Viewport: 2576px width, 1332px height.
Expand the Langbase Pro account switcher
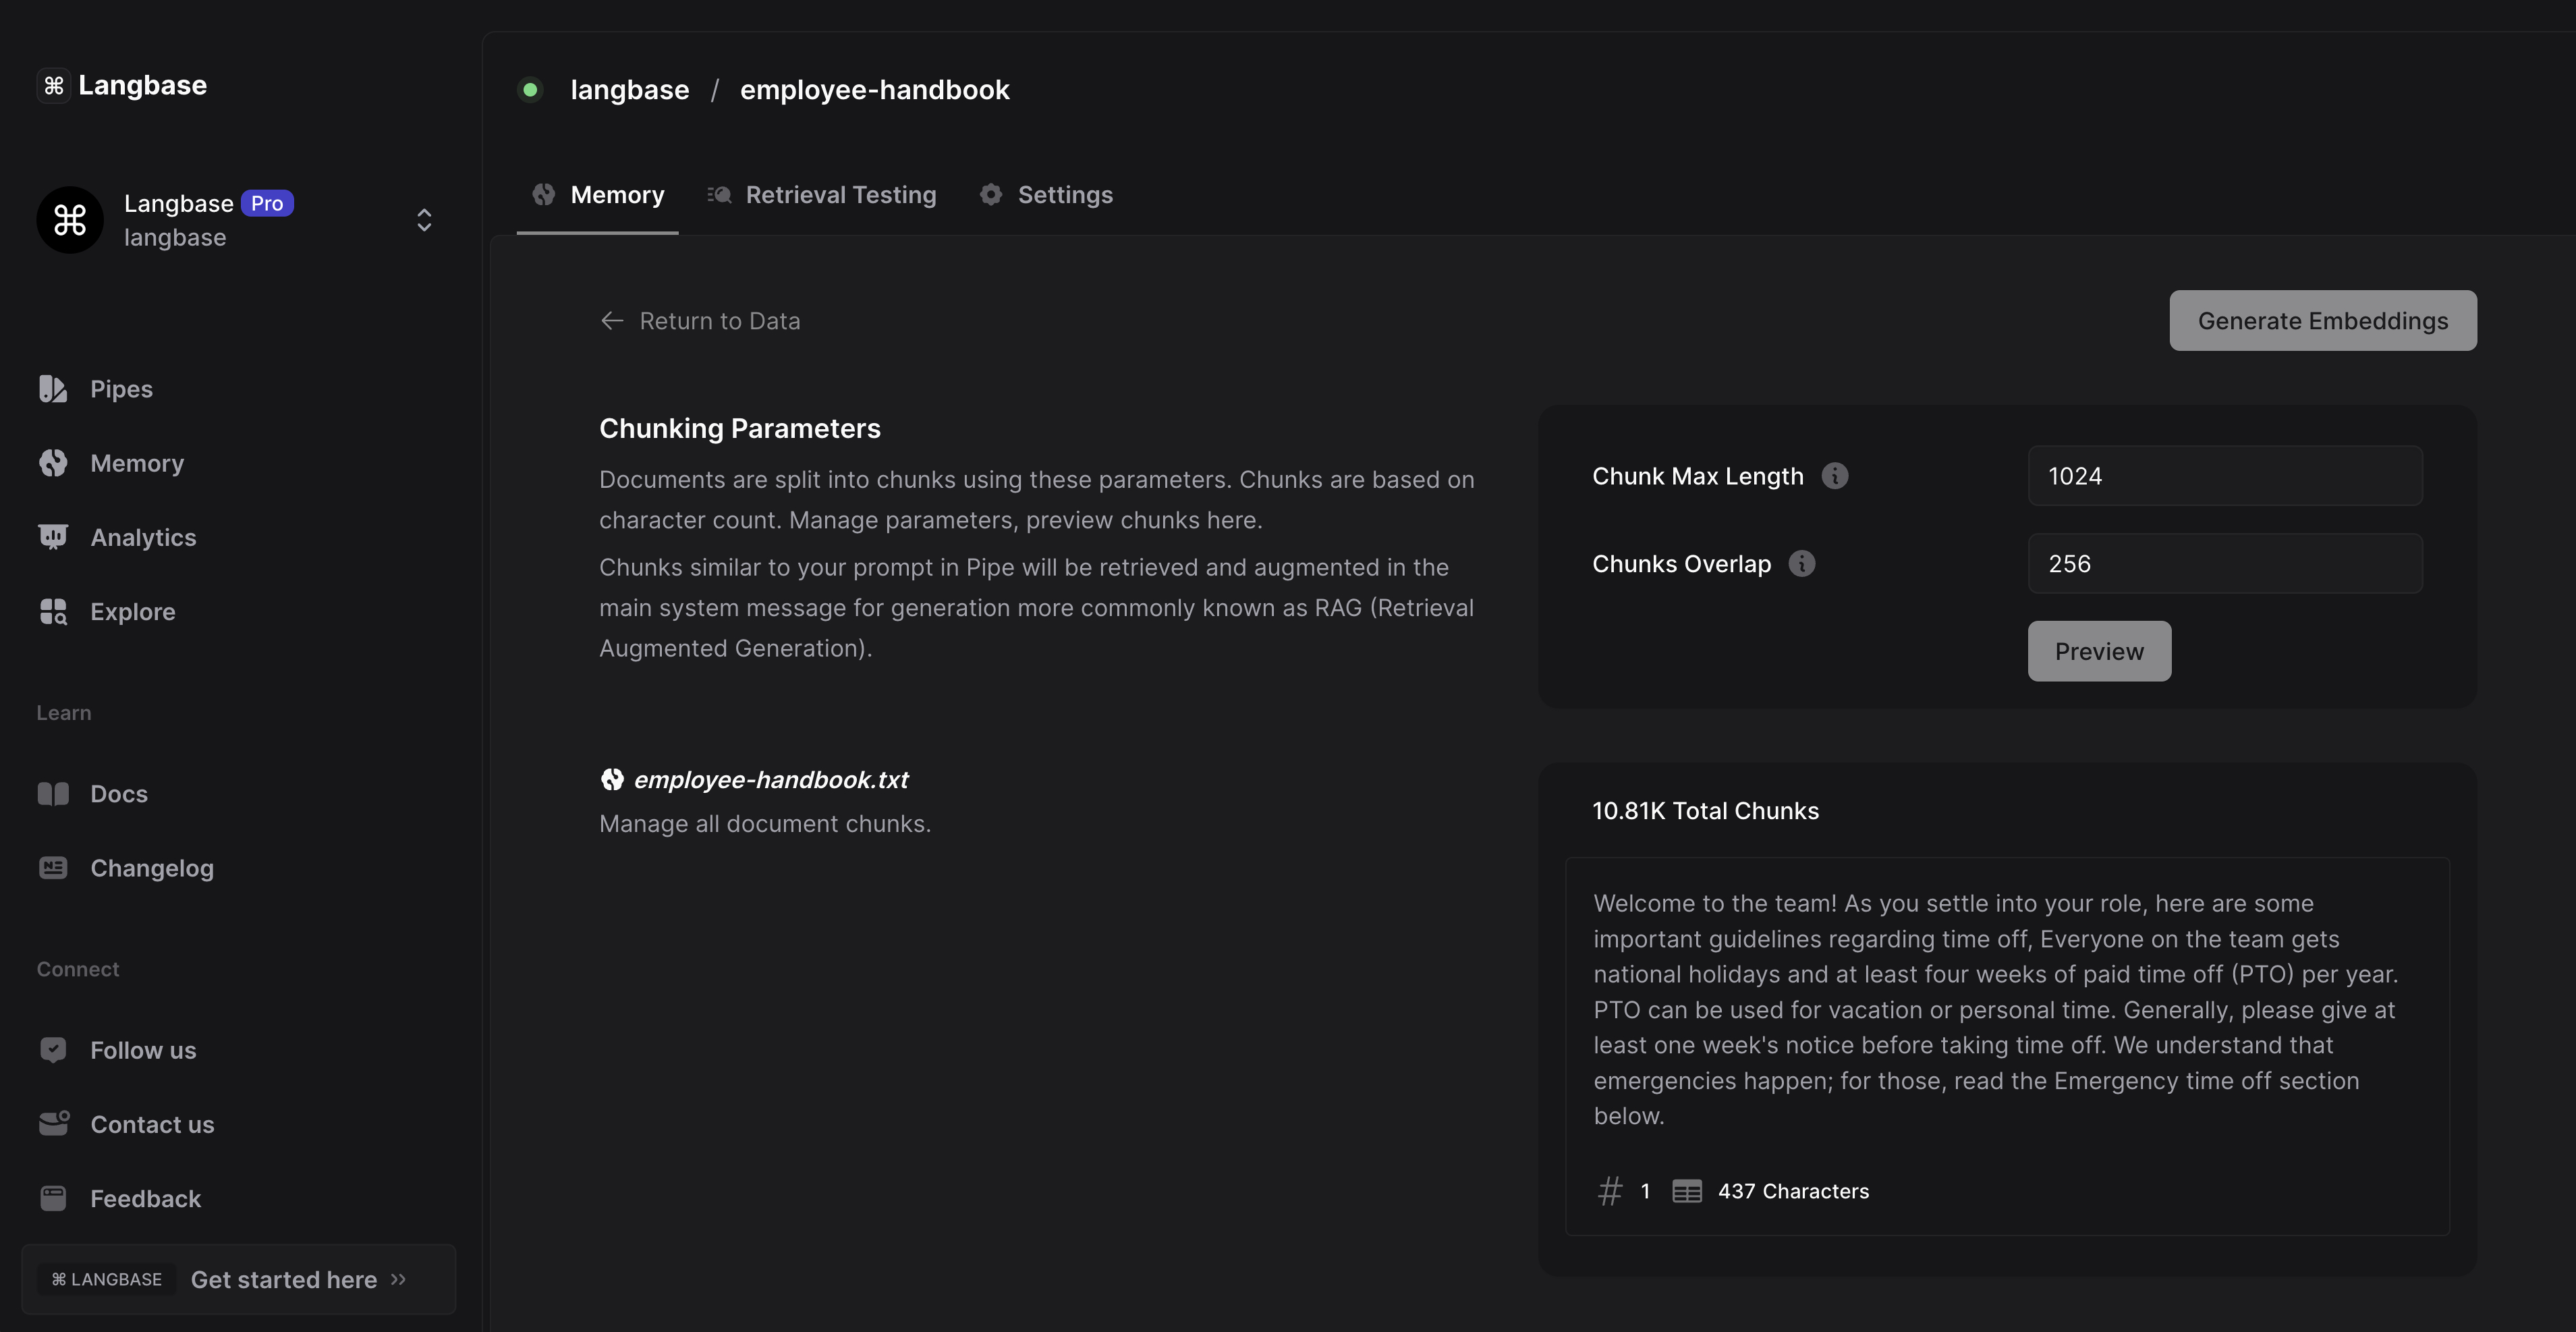coord(424,220)
